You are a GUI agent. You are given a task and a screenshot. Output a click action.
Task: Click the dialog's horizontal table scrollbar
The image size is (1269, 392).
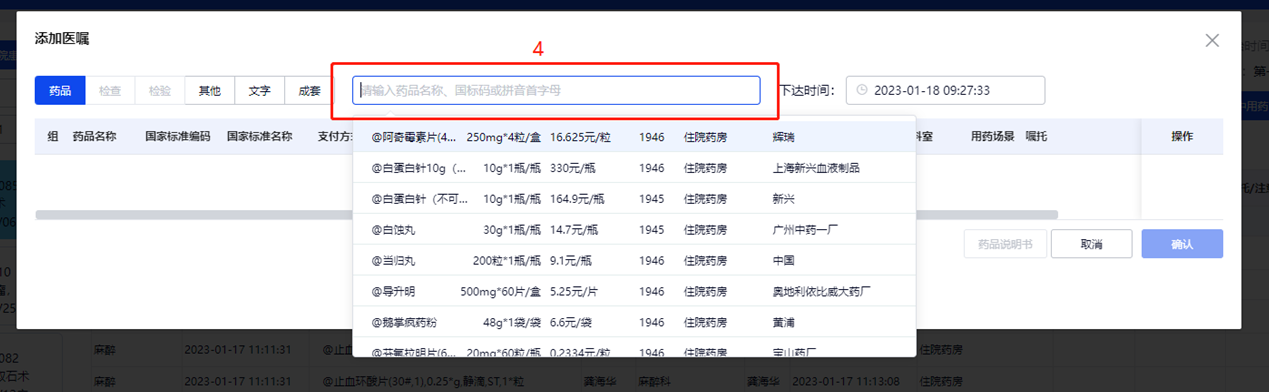point(546,214)
